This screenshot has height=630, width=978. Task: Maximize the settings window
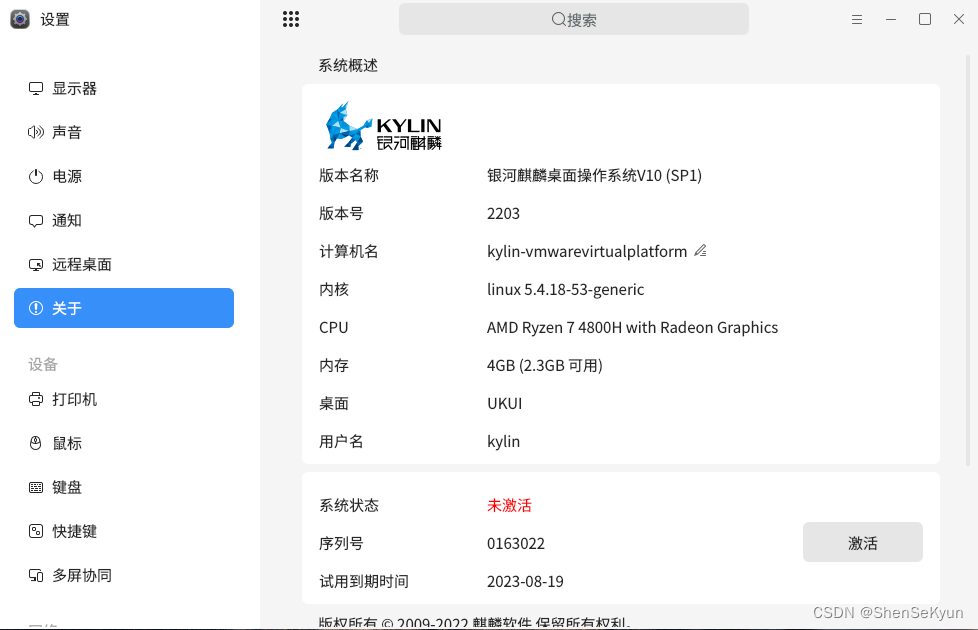tap(925, 19)
